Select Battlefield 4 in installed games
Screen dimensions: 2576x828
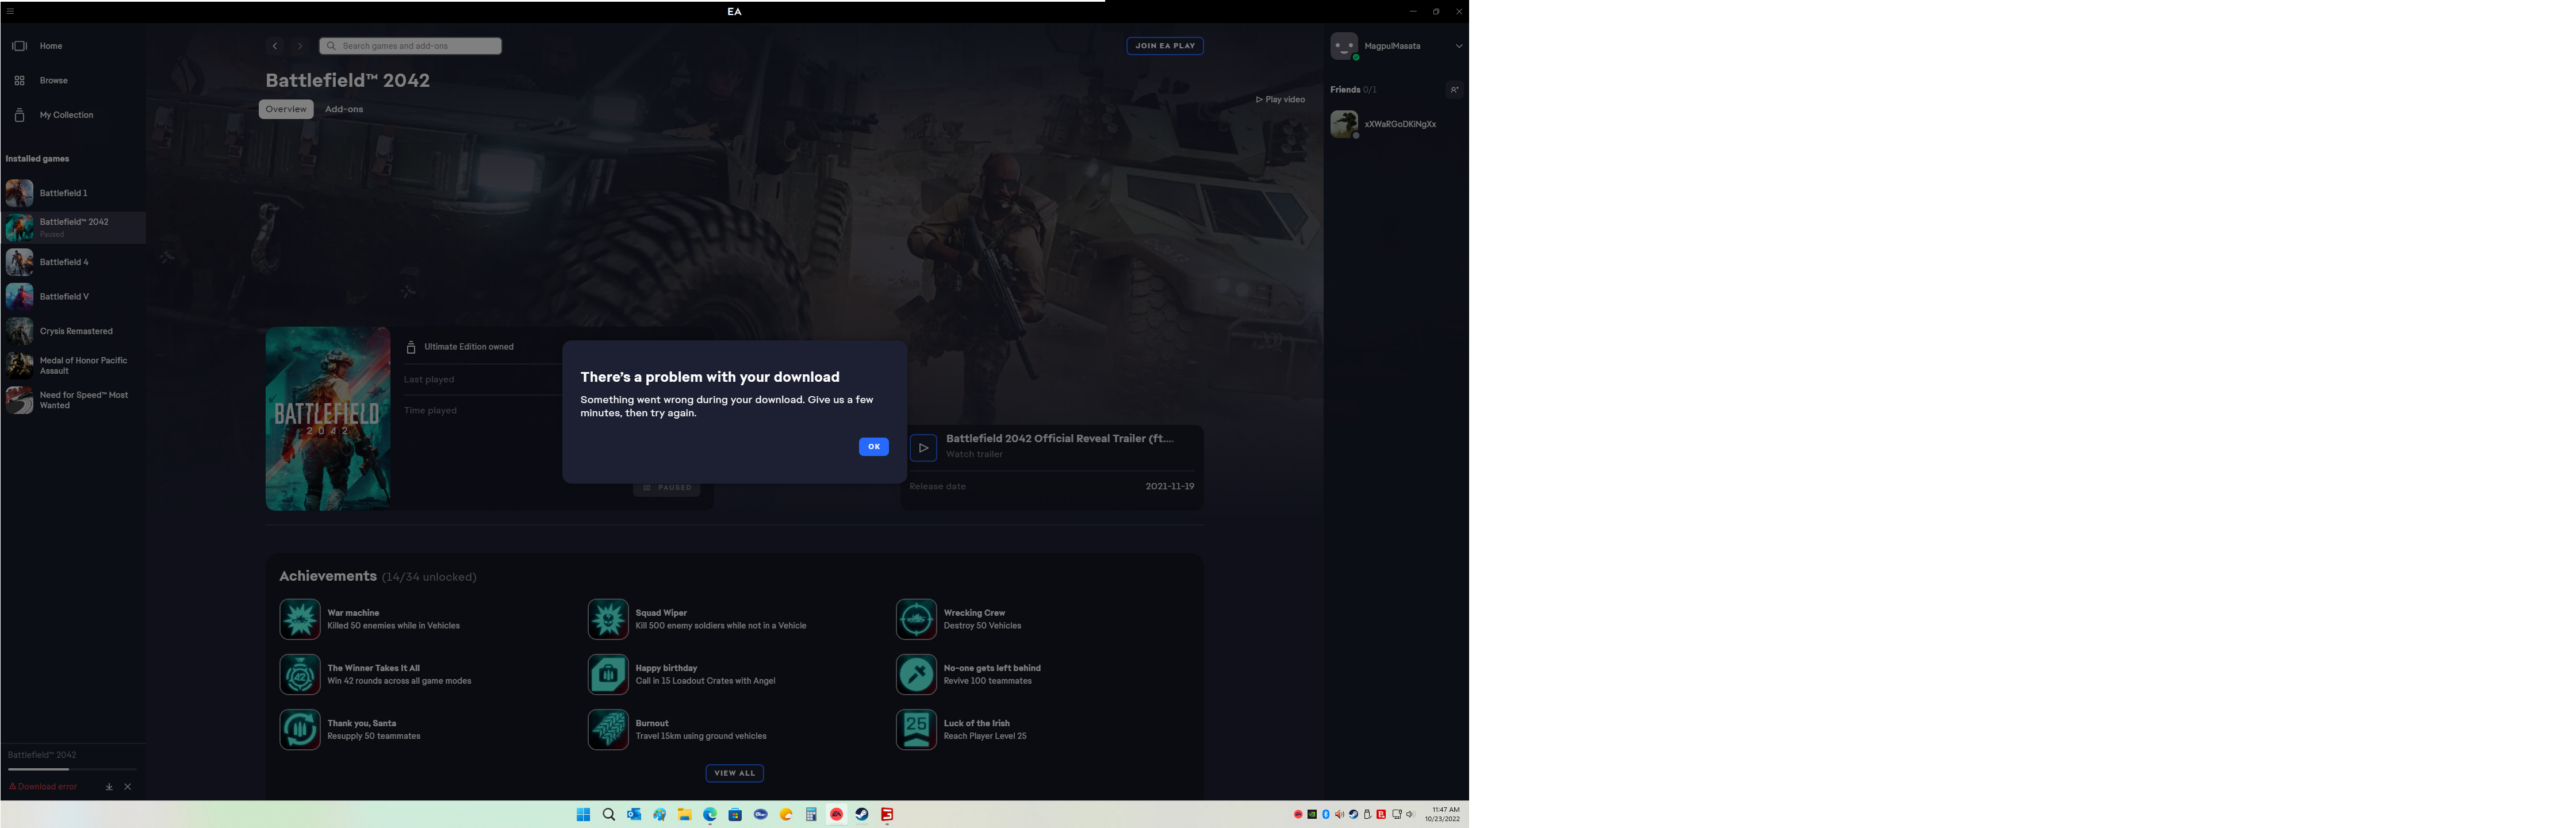point(73,262)
